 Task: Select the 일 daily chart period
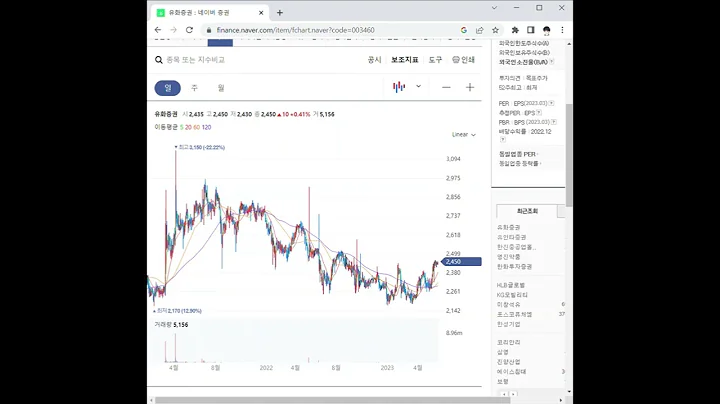pyautogui.click(x=168, y=88)
